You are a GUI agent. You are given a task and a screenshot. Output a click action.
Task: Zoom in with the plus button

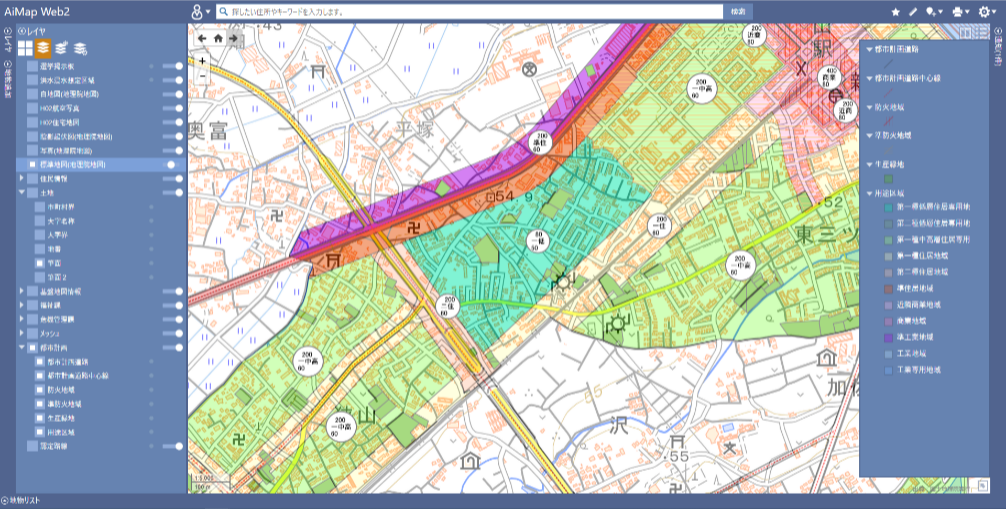(x=202, y=60)
